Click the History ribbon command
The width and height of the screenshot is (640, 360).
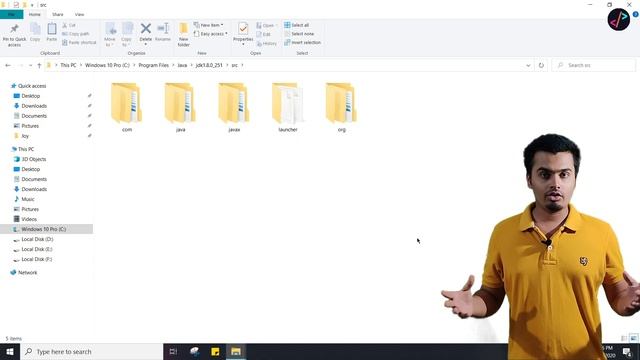click(267, 43)
